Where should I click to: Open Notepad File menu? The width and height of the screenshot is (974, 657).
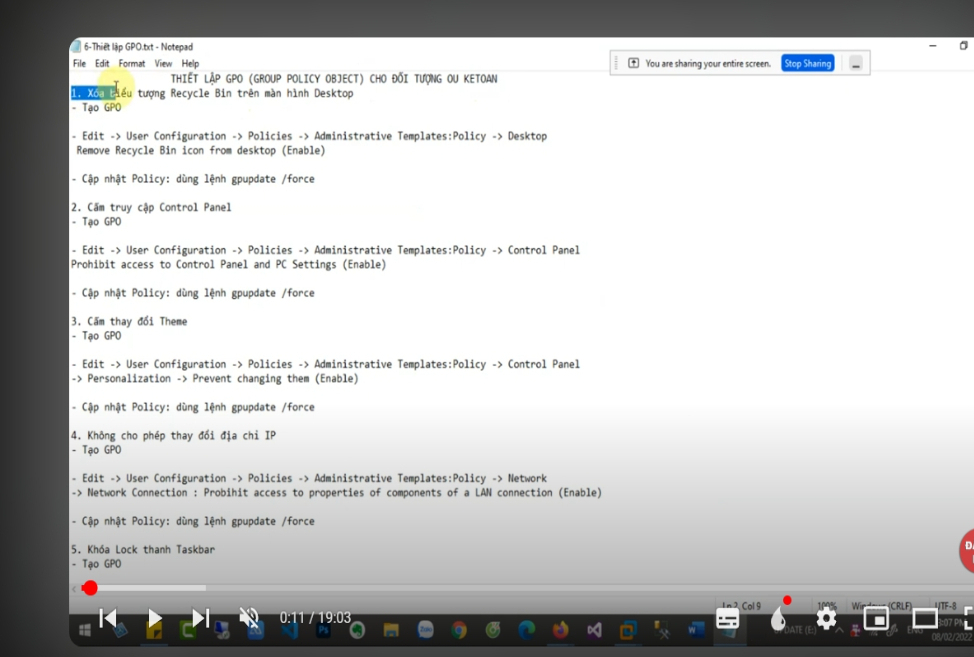tap(80, 63)
